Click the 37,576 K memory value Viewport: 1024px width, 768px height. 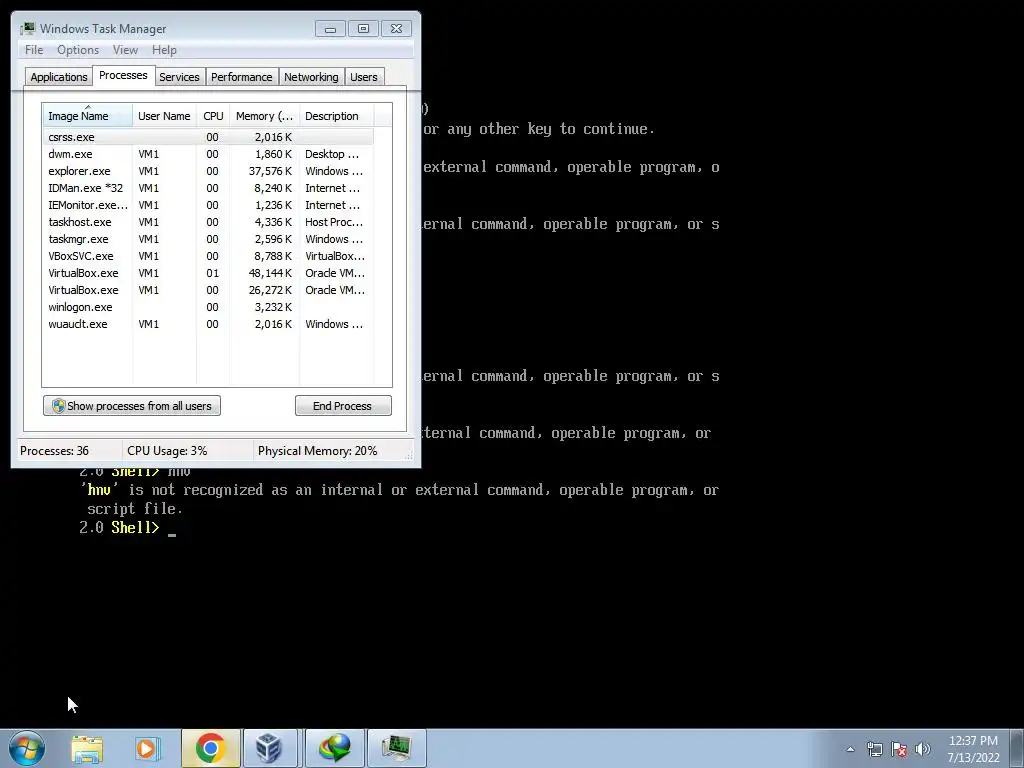(x=270, y=171)
